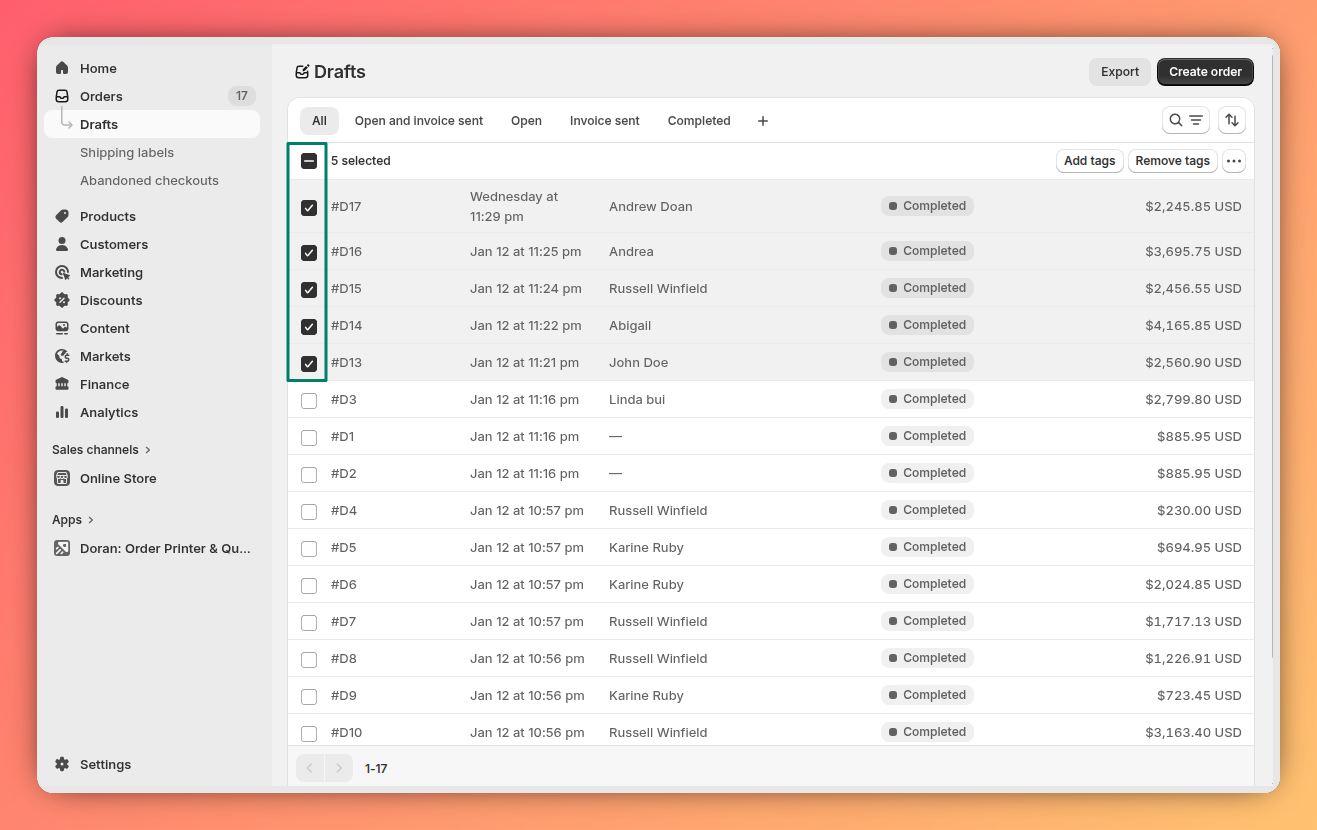Click the $4,165.85 USD total
1317x830 pixels.
click(1193, 325)
